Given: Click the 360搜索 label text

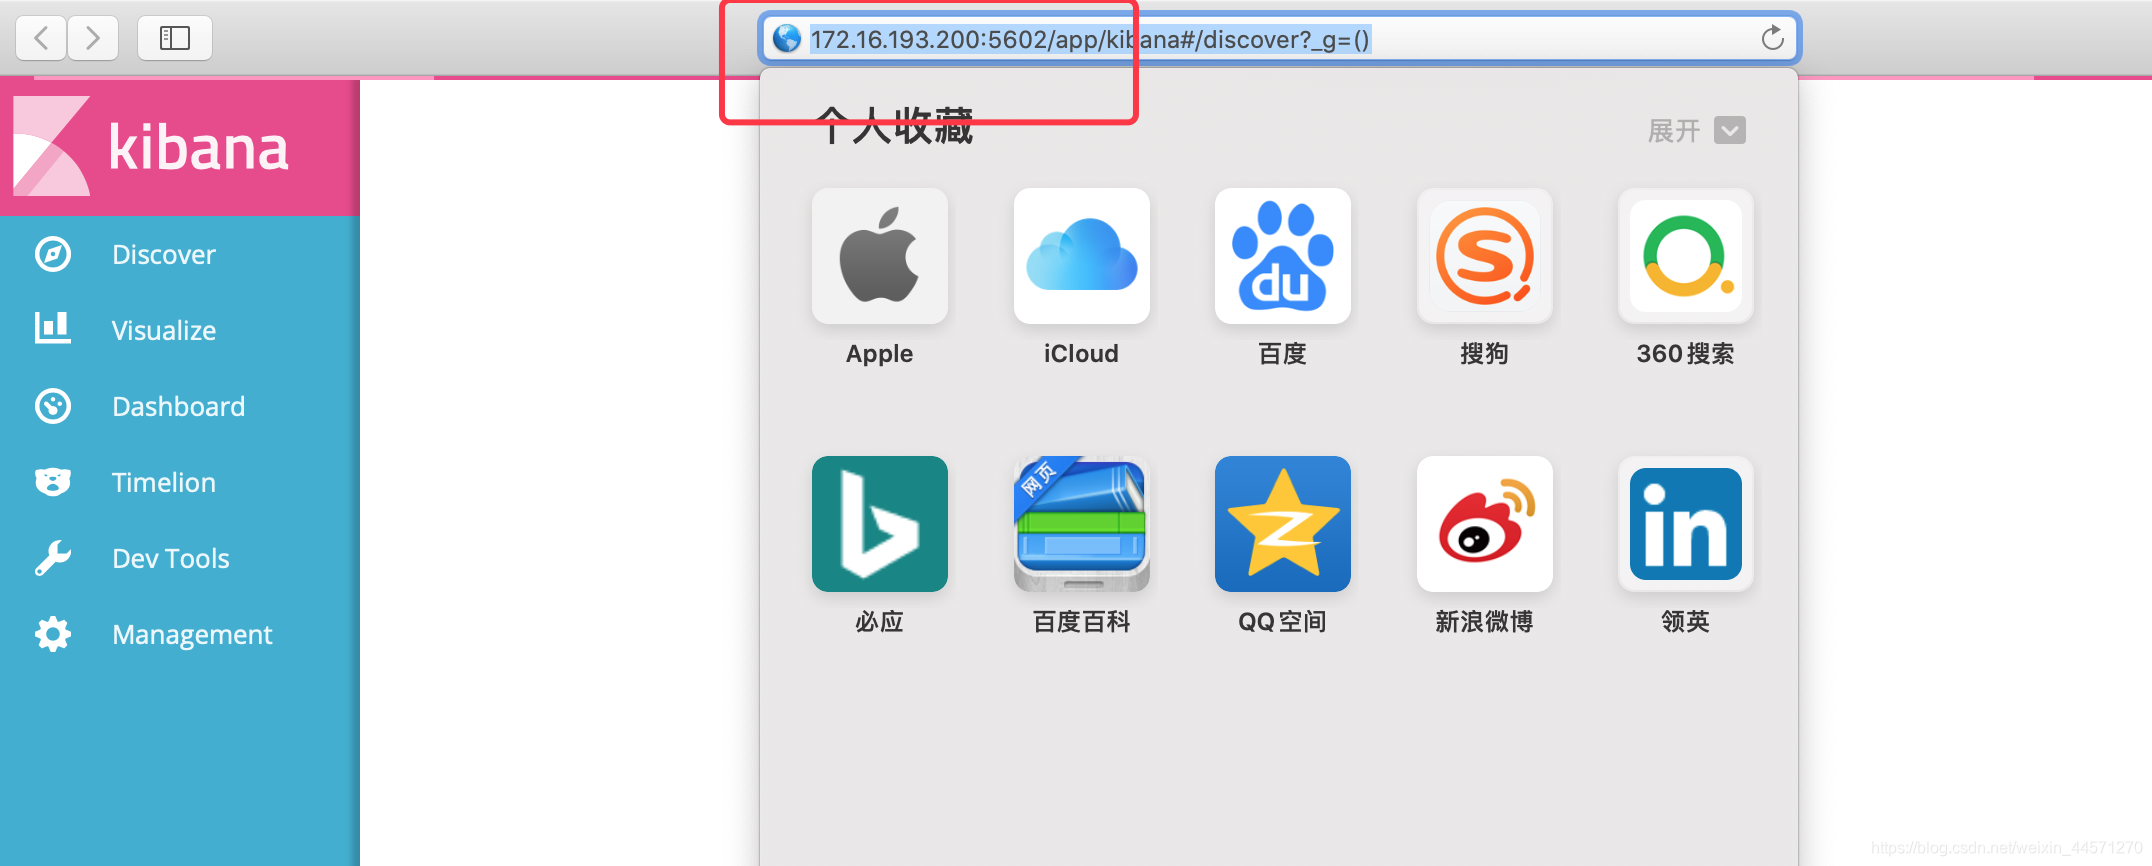Looking at the screenshot, I should (x=1686, y=354).
